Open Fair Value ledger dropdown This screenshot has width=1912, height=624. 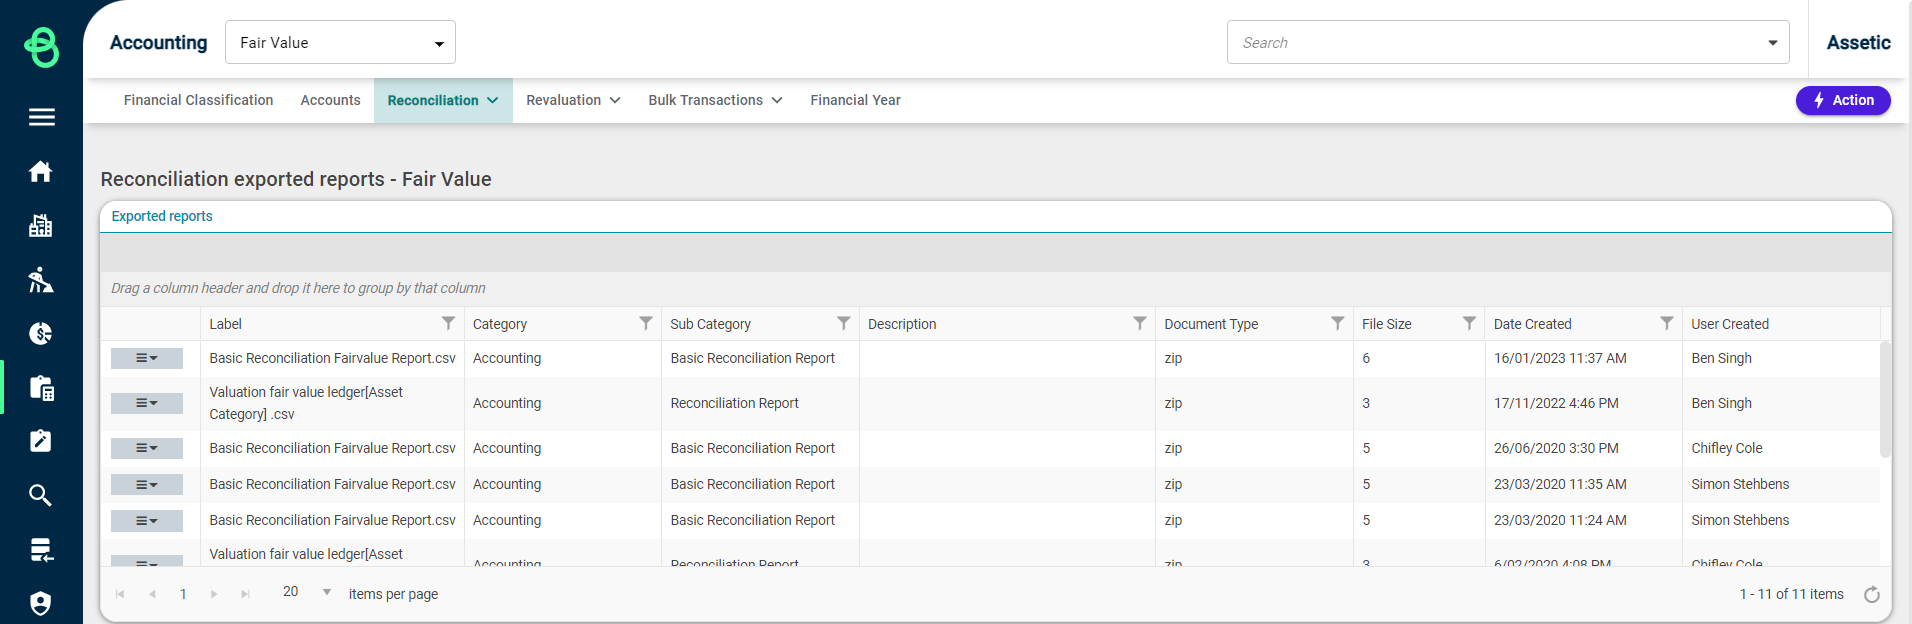(340, 42)
